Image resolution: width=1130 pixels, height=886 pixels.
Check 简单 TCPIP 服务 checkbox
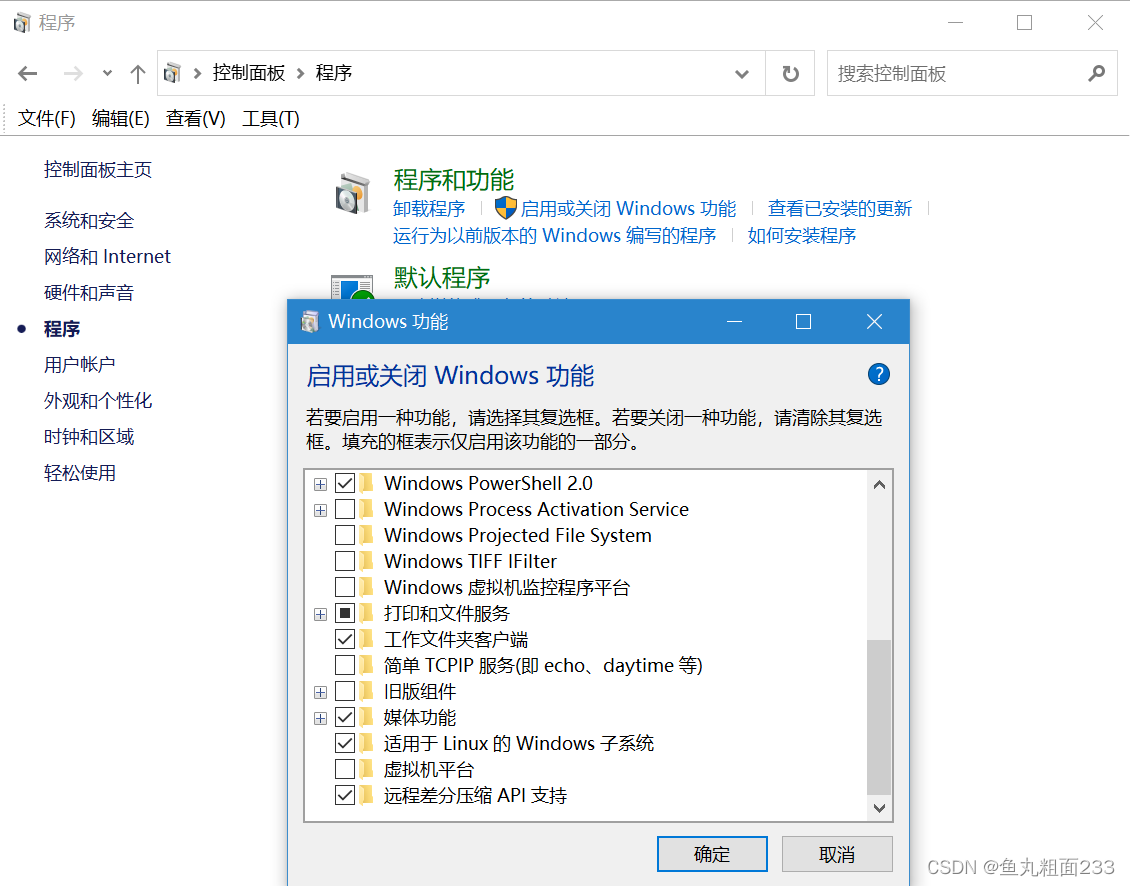coord(345,665)
